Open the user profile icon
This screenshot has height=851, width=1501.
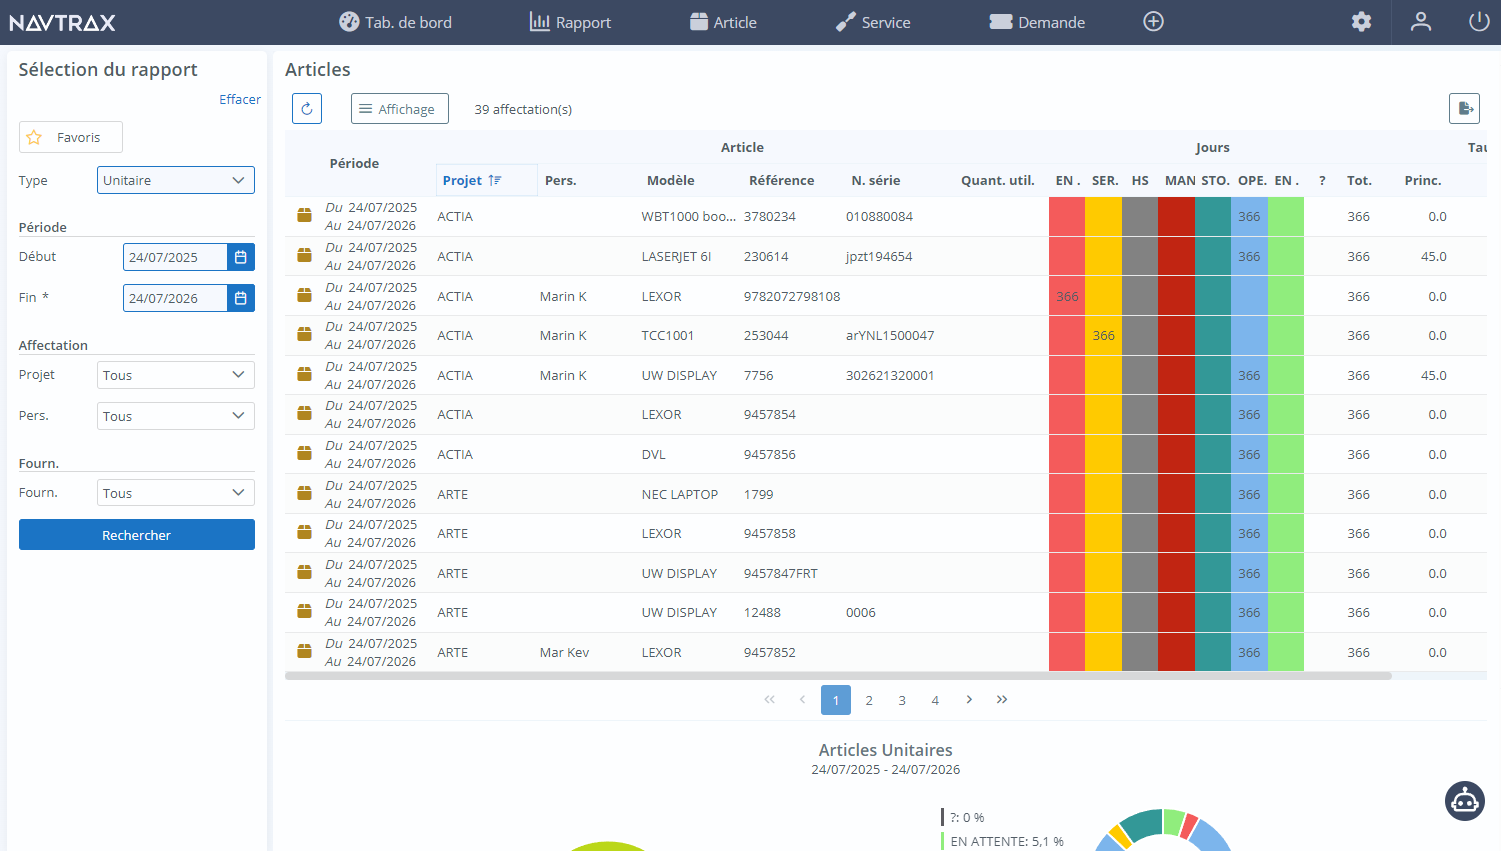point(1421,22)
